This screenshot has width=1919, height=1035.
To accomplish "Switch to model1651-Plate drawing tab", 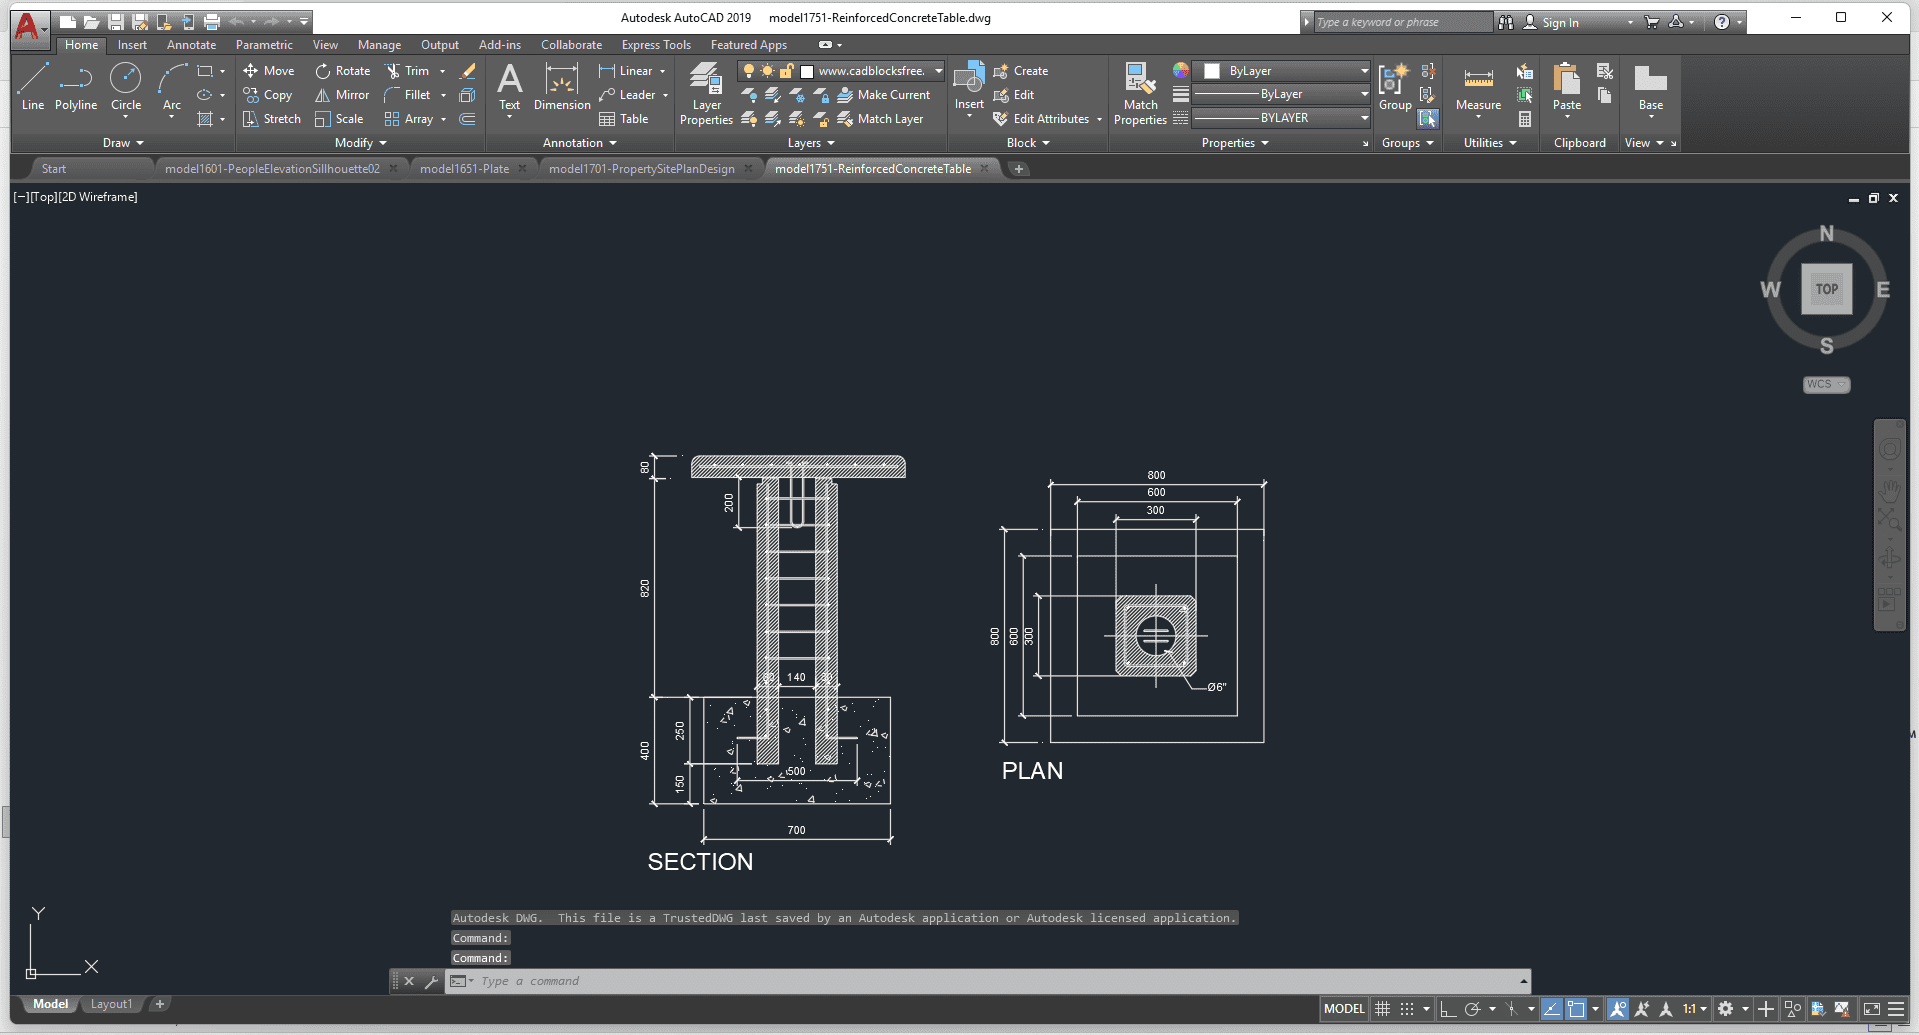I will pyautogui.click(x=464, y=169).
